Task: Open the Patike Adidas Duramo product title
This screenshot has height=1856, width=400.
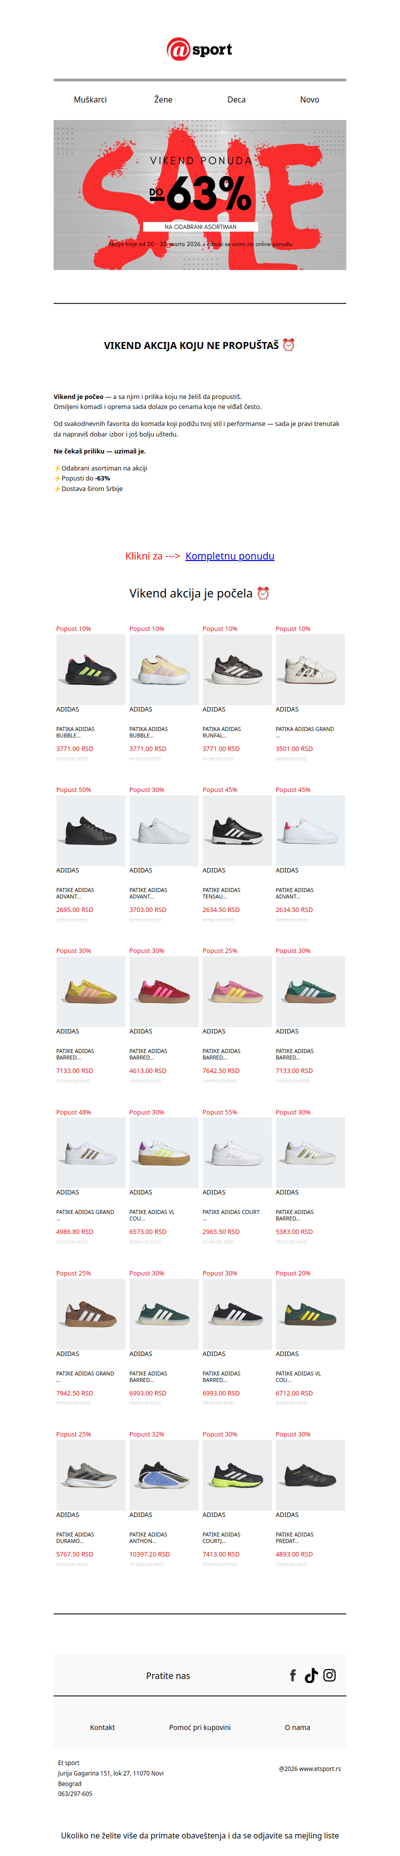Action: (x=76, y=1538)
